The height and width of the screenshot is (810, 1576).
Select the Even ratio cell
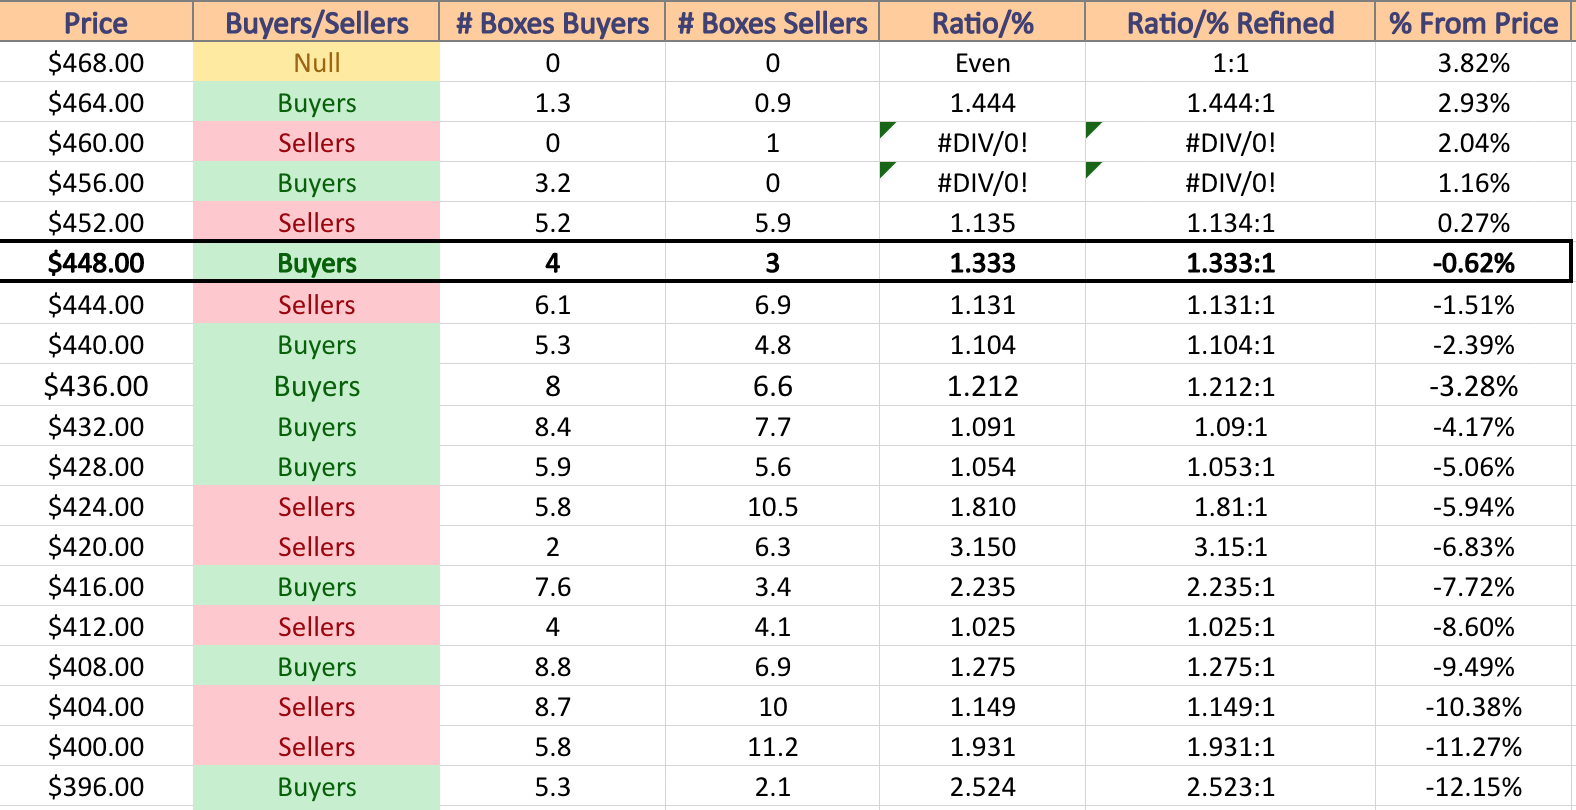982,63
